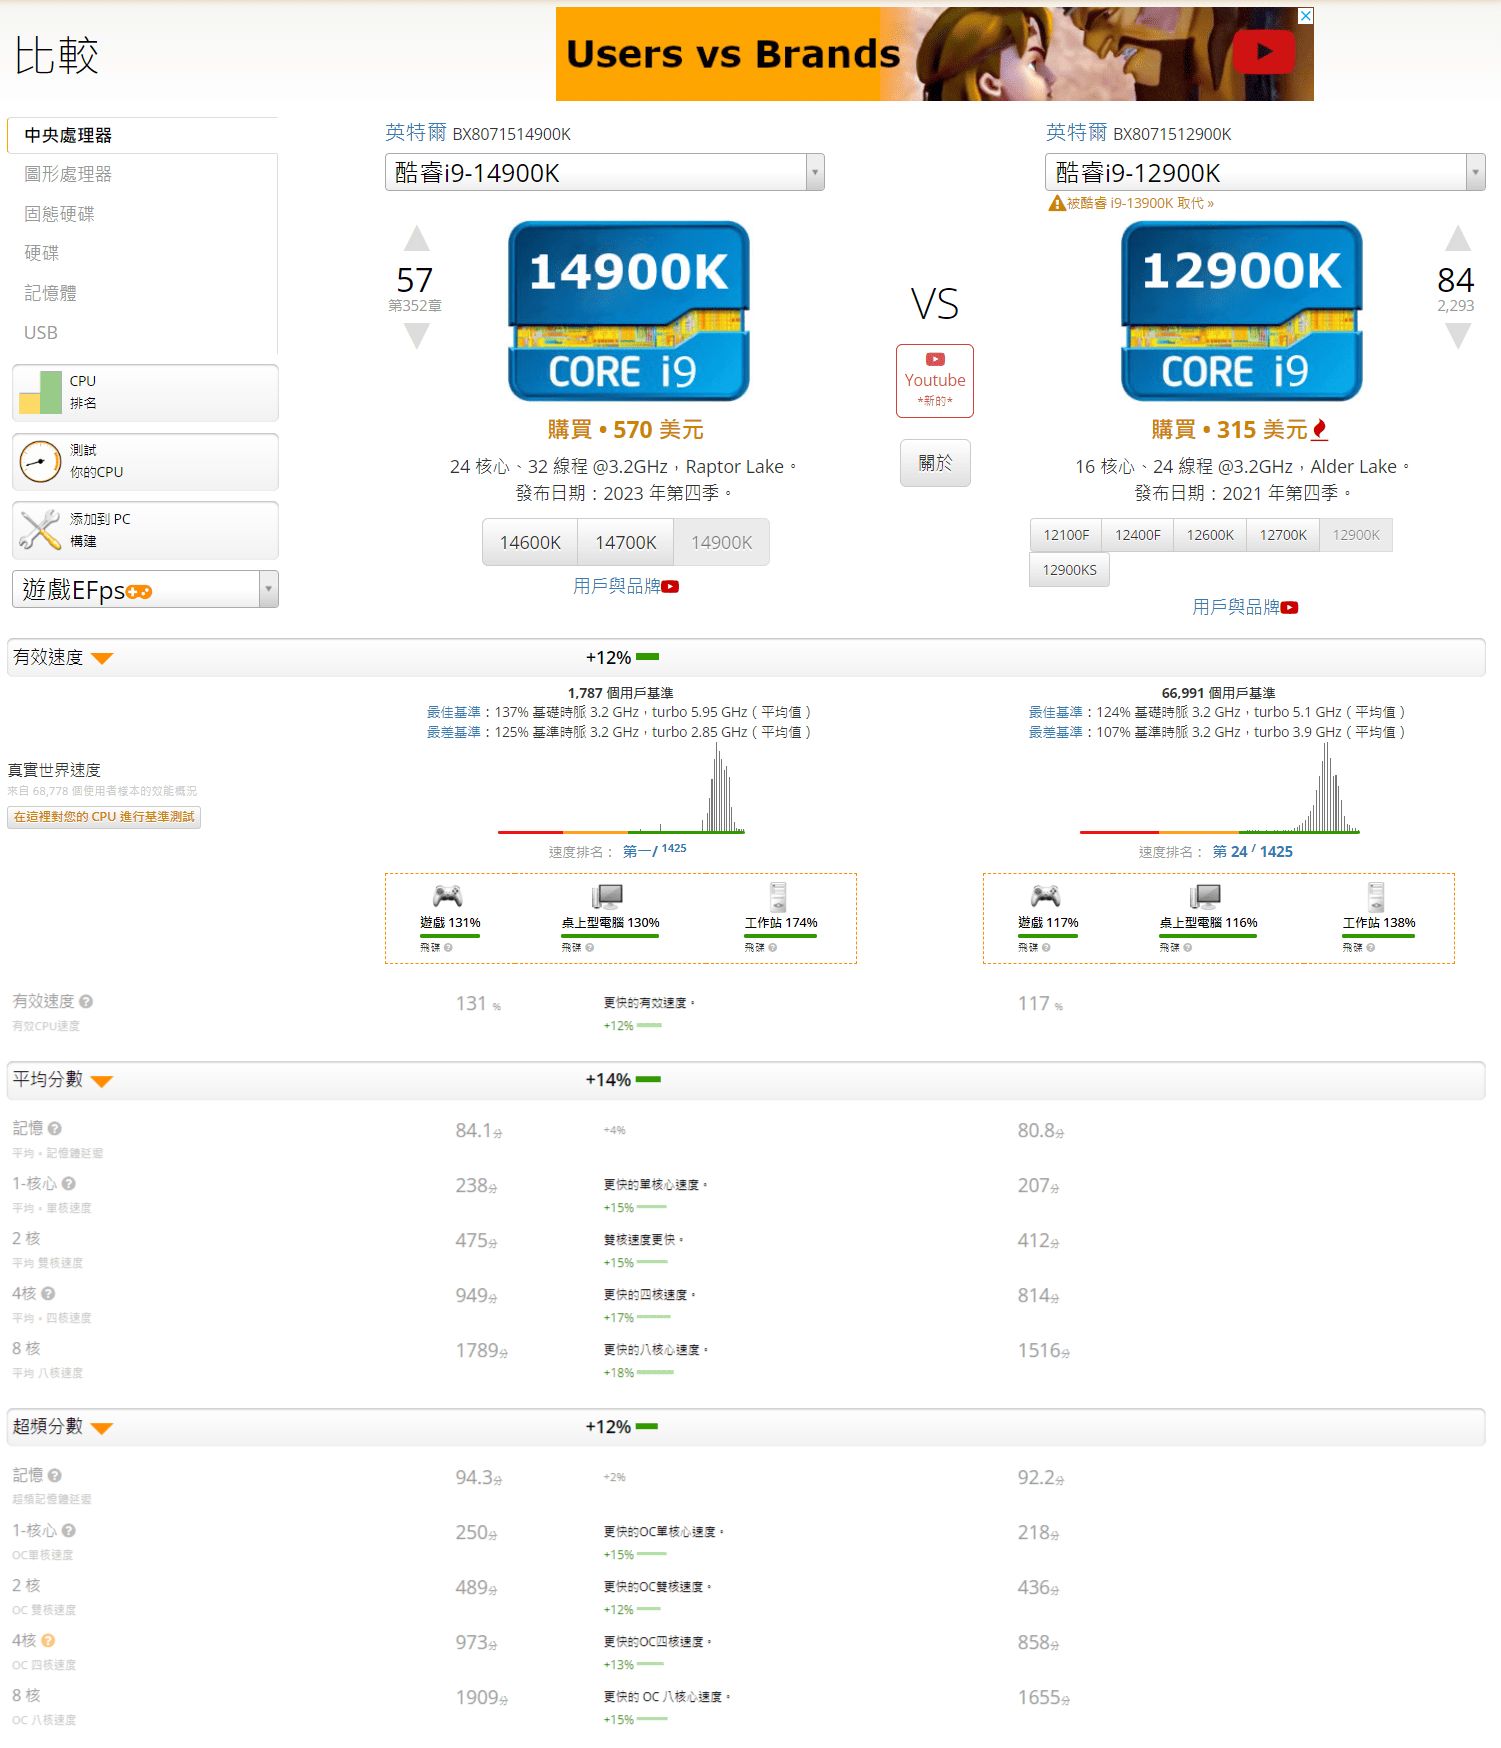
Task: Click 在這裡對您的 CPU 進行基準測試 button
Action: [x=104, y=817]
